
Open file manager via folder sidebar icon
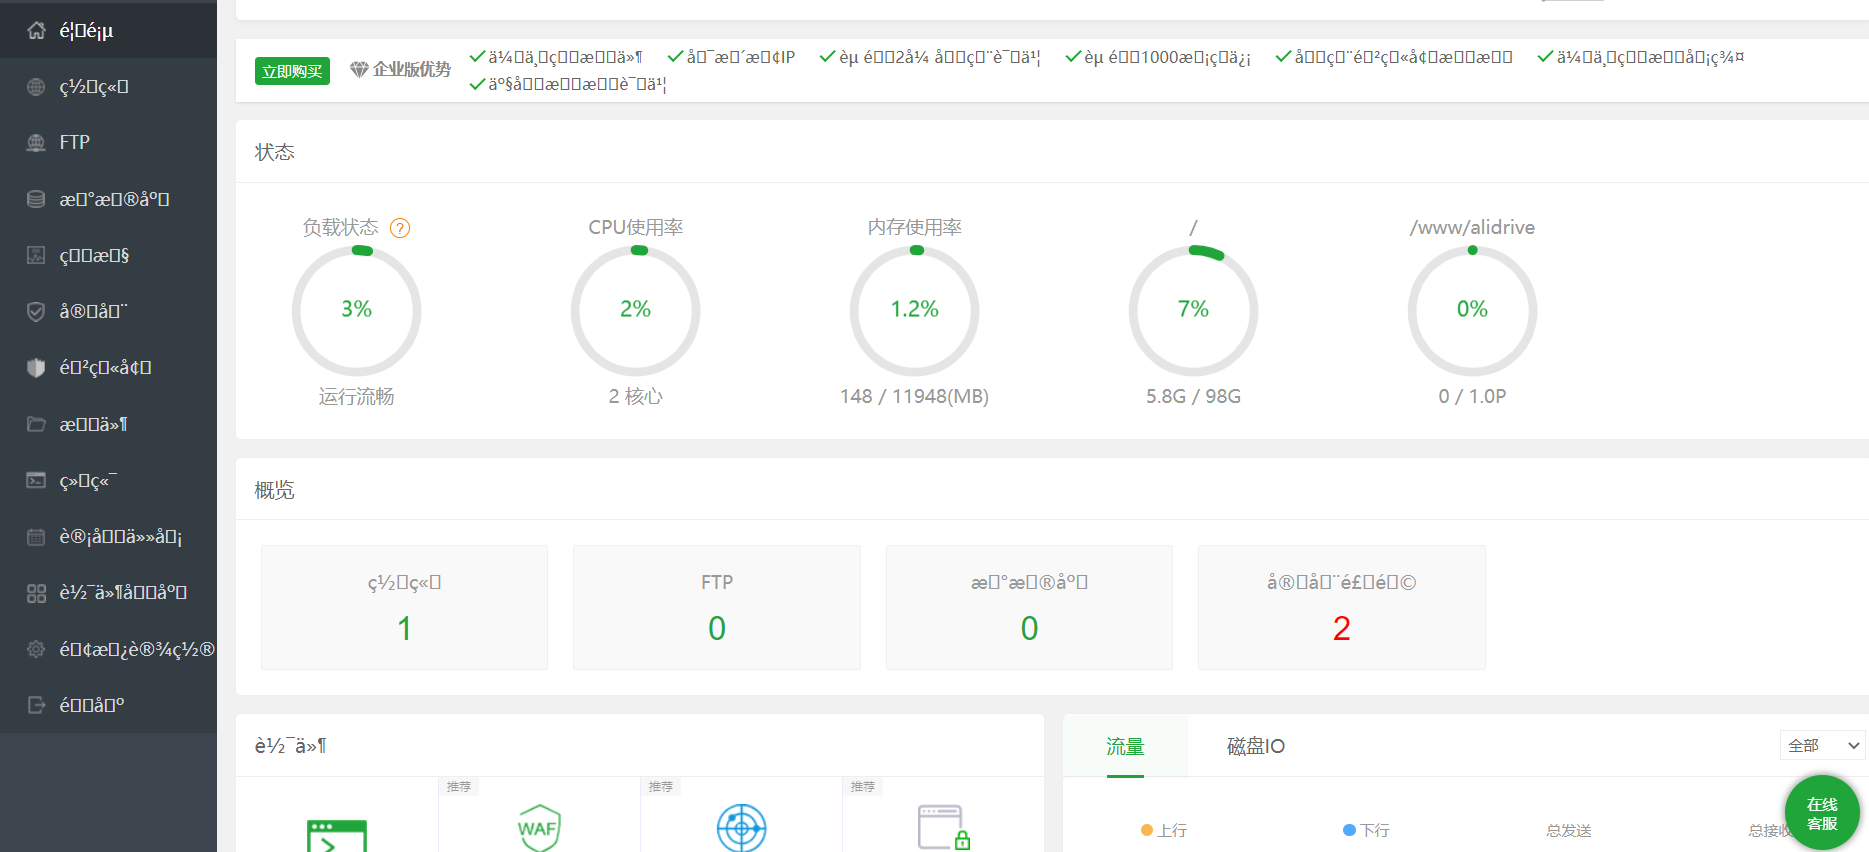click(36, 424)
